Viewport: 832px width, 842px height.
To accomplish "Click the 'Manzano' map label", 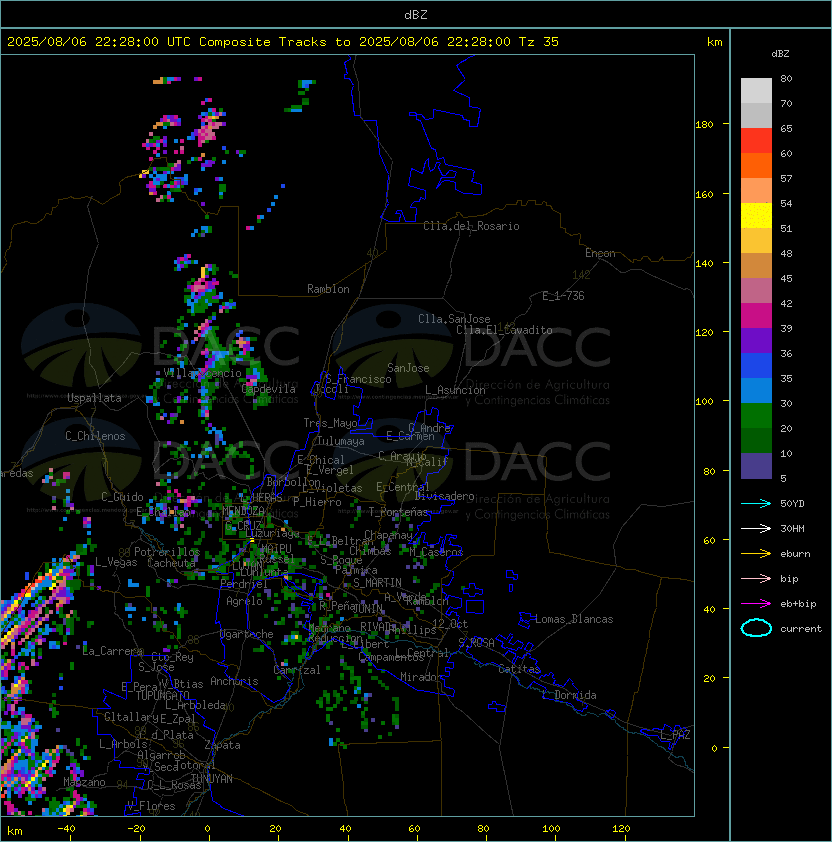I will [84, 782].
